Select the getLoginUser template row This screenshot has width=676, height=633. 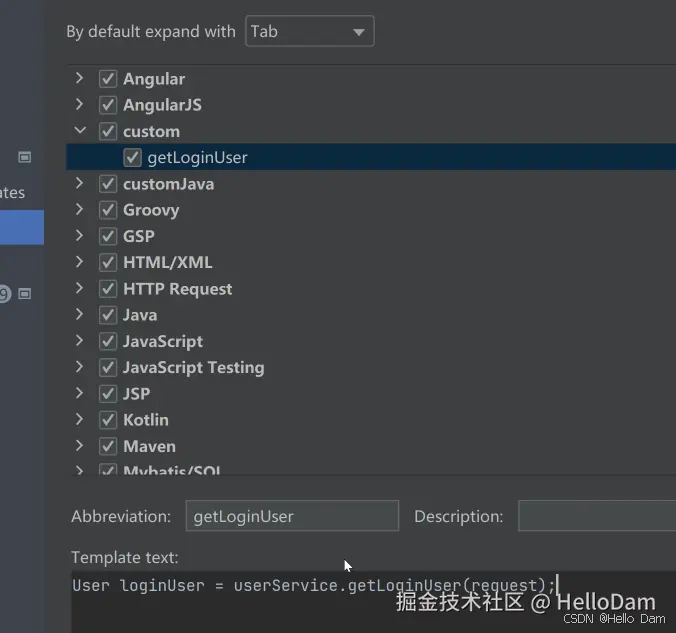click(371, 157)
